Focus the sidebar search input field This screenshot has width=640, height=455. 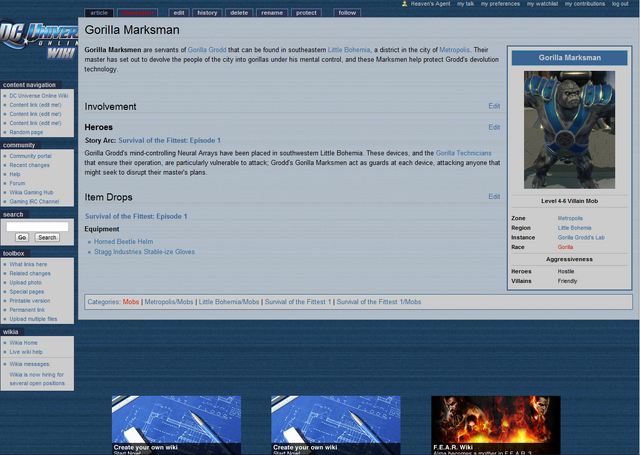[37, 226]
